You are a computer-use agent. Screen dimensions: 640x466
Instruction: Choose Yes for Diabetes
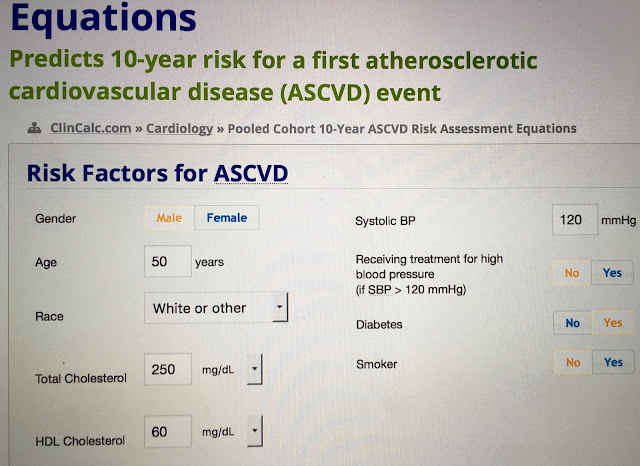click(x=613, y=323)
